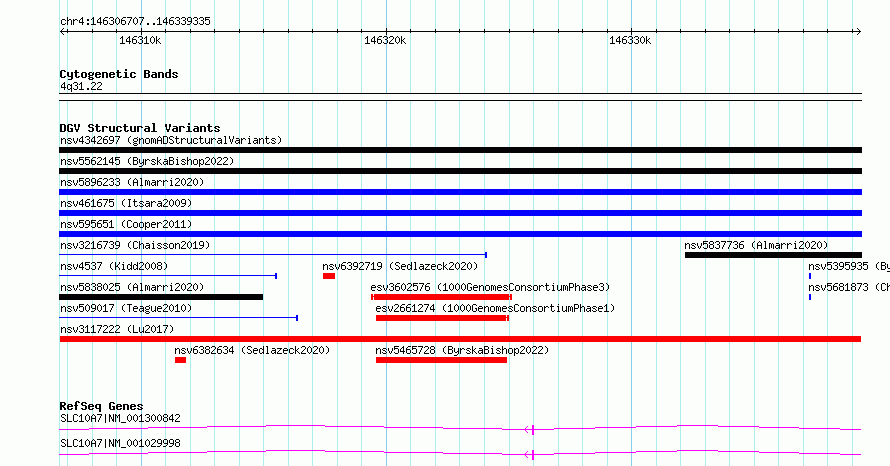This screenshot has width=890, height=466.
Task: Click the right arrow end of the ruler
Action: [x=858, y=32]
